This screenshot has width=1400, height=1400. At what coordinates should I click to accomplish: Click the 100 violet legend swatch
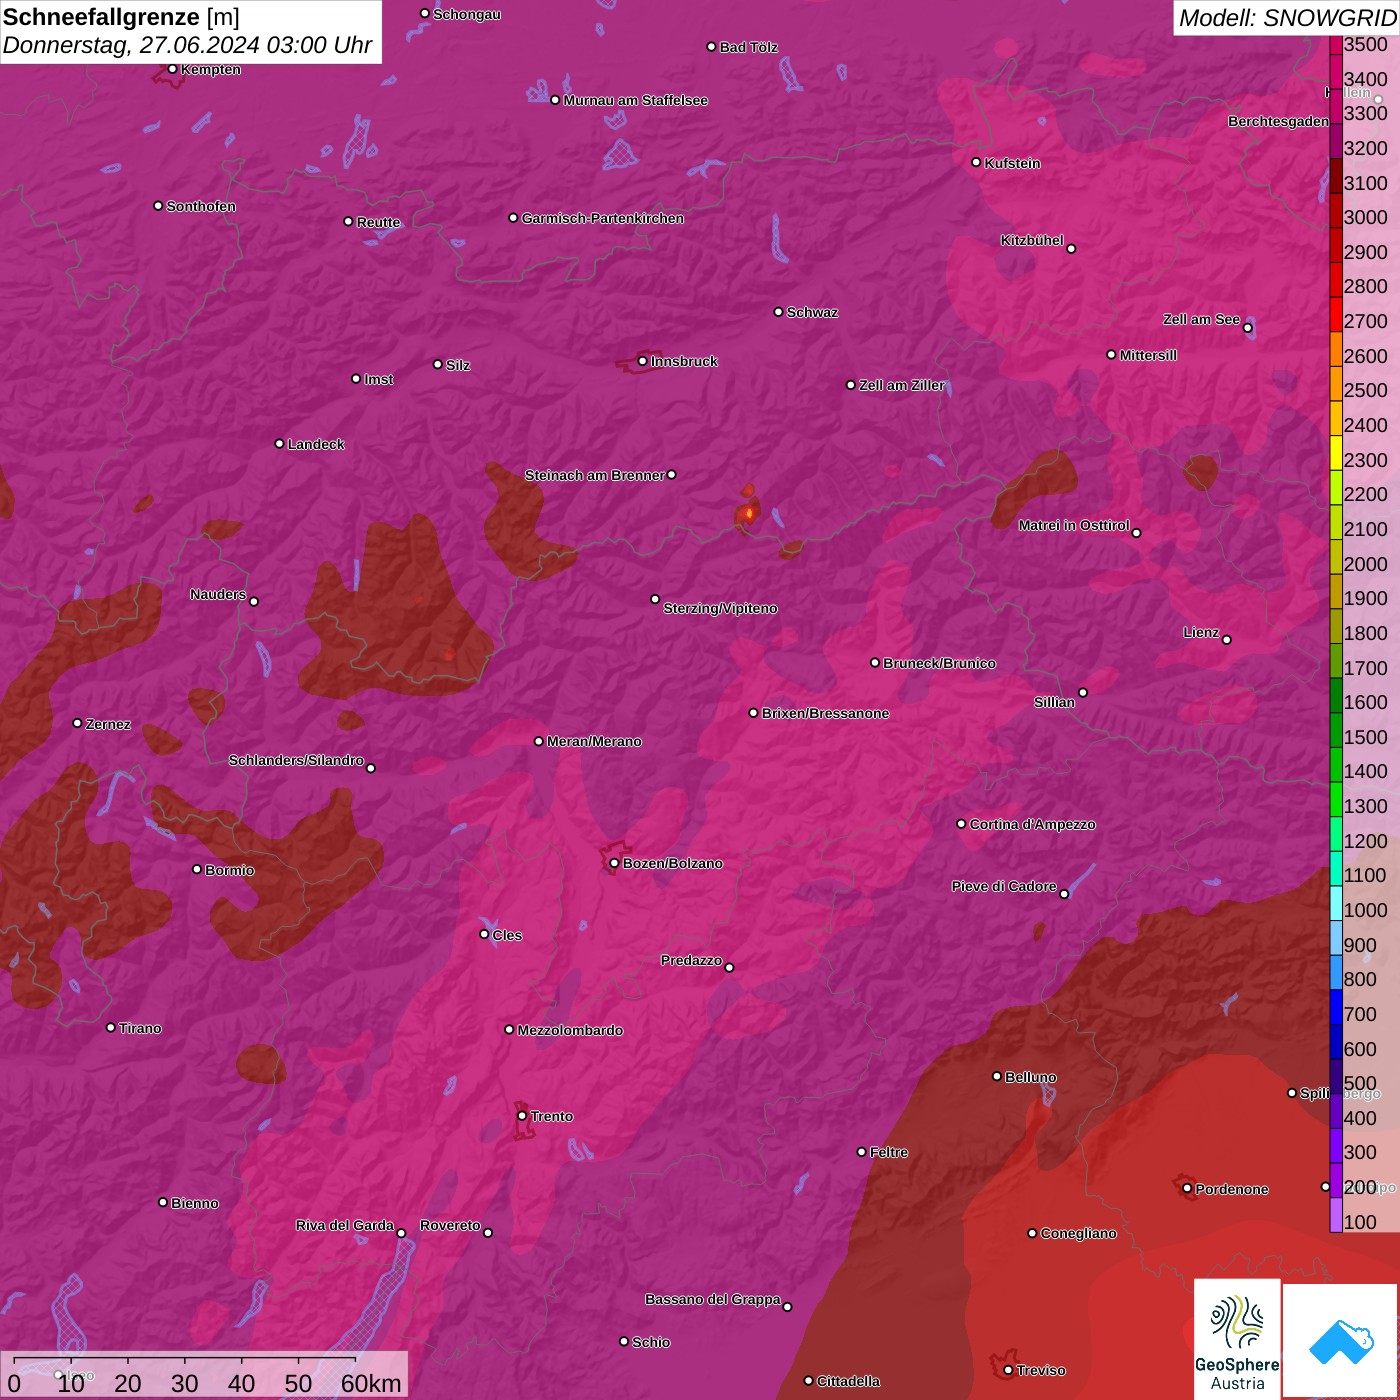pyautogui.click(x=1336, y=1215)
